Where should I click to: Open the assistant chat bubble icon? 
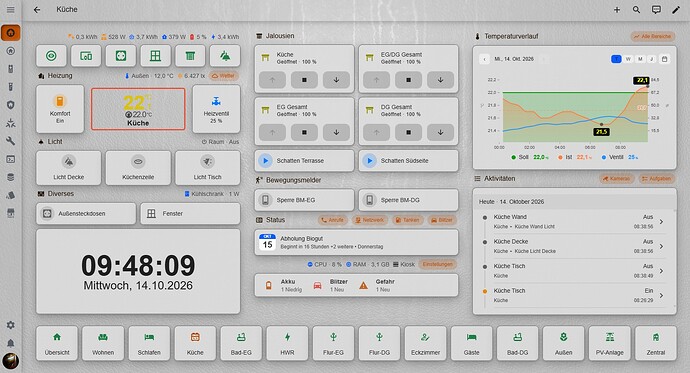656,10
